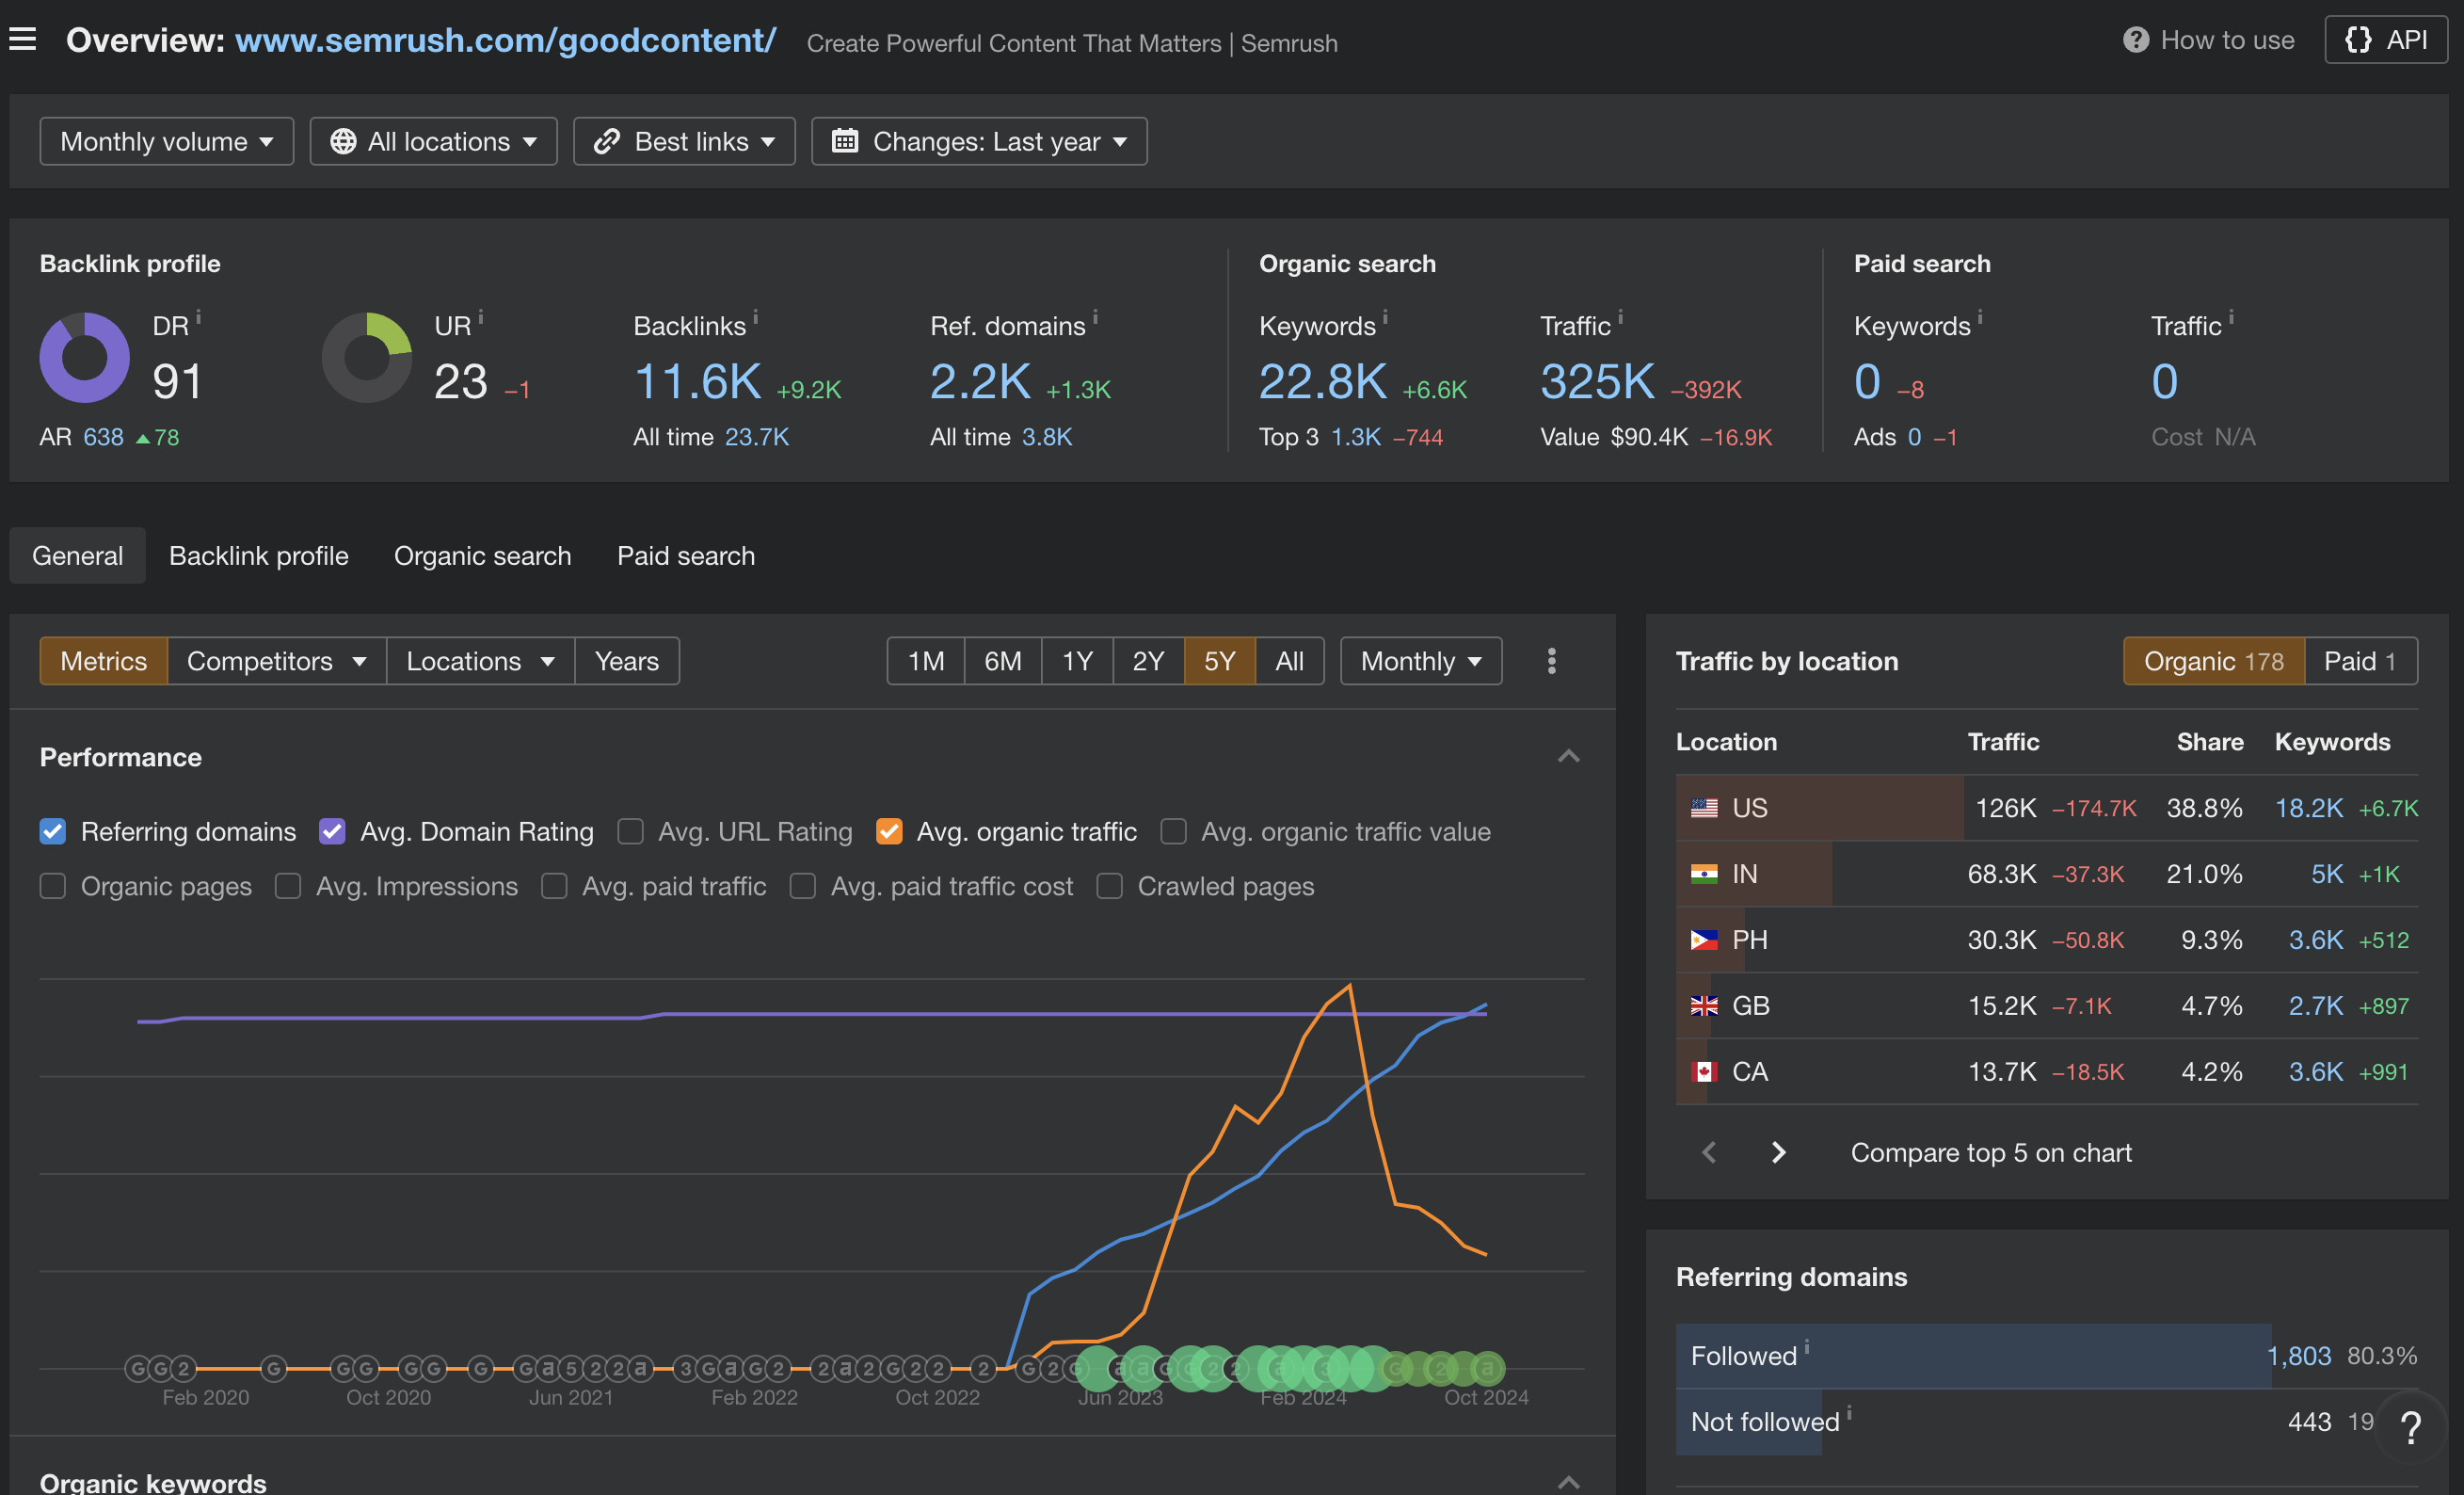The height and width of the screenshot is (1495, 2464).
Task: Click the US flag icon
Action: click(x=1704, y=808)
